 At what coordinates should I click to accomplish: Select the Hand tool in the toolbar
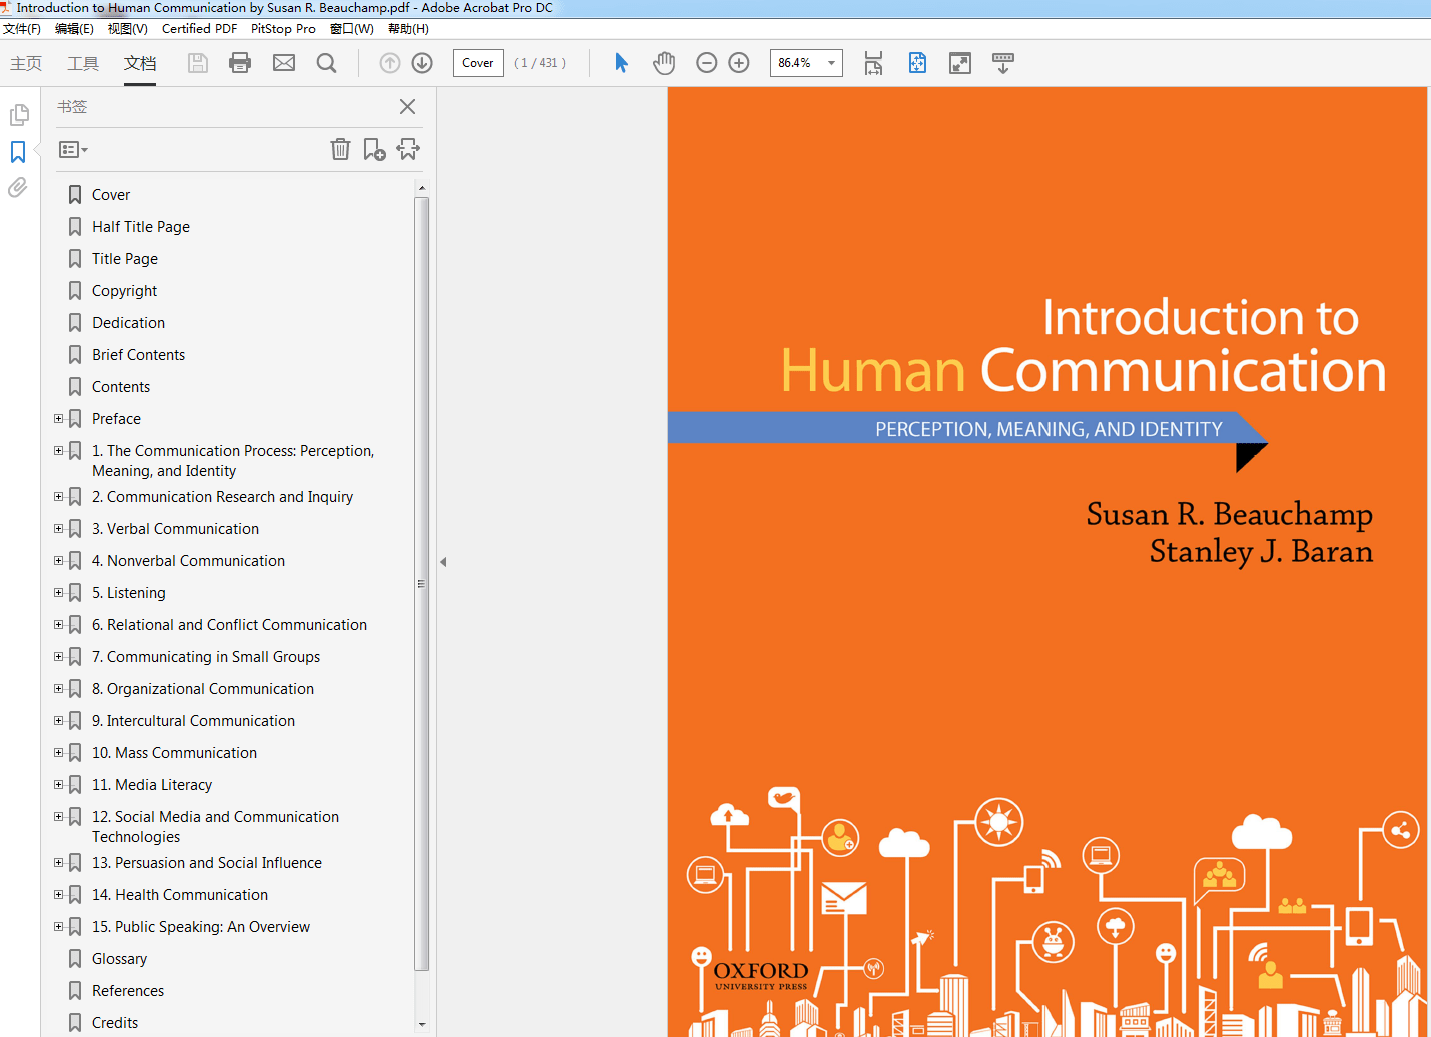(664, 62)
